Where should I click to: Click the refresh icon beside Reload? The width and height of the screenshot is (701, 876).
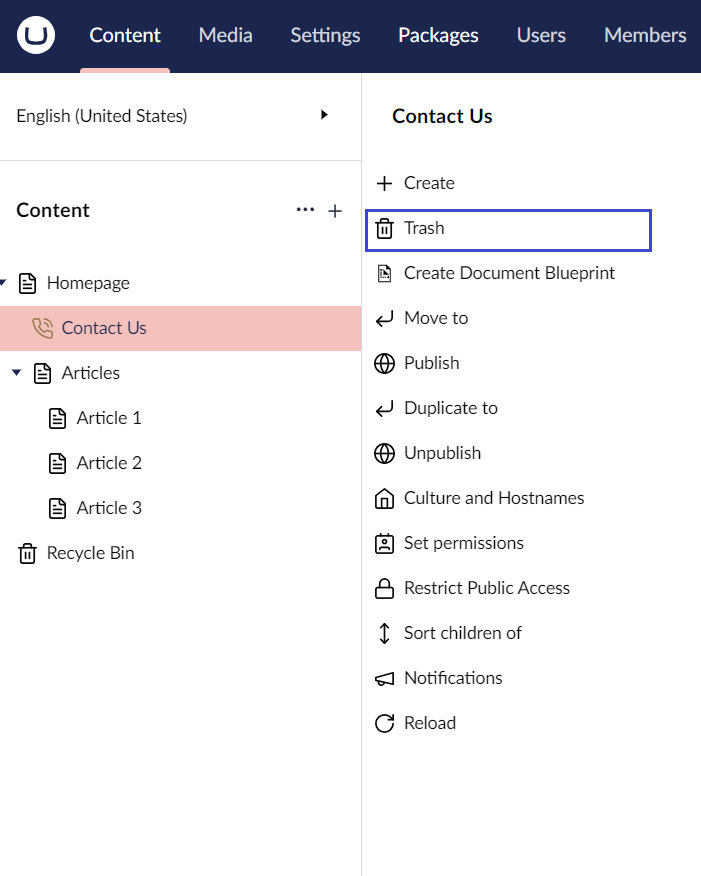tap(385, 723)
